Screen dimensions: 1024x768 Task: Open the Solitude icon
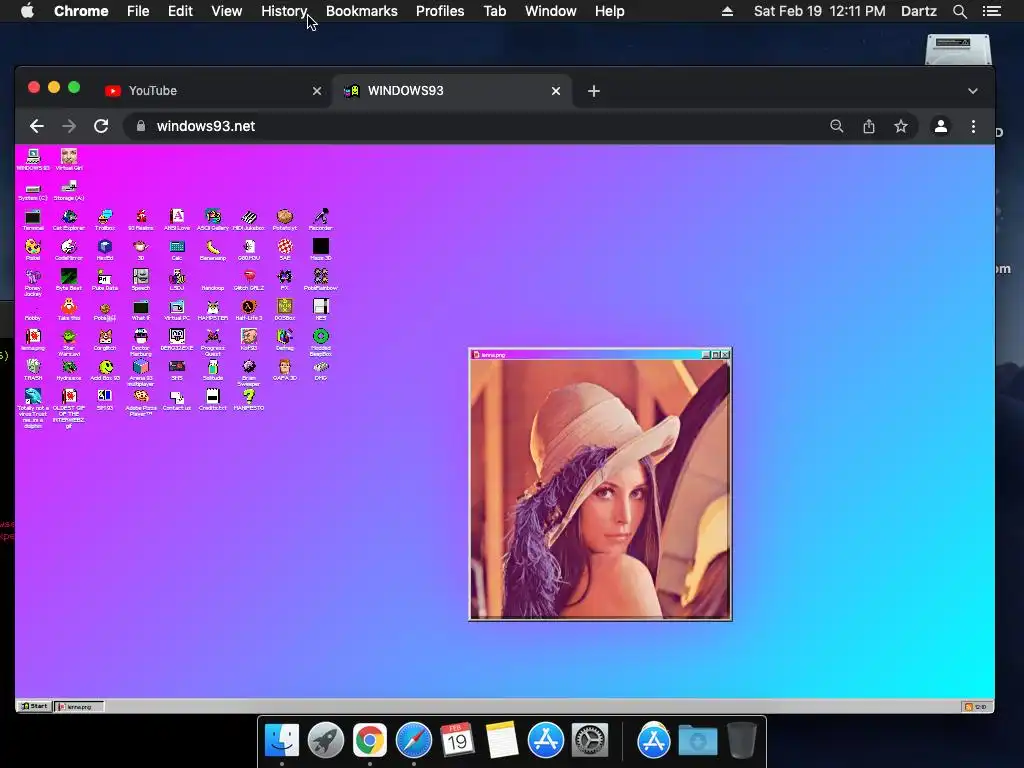(x=212, y=370)
